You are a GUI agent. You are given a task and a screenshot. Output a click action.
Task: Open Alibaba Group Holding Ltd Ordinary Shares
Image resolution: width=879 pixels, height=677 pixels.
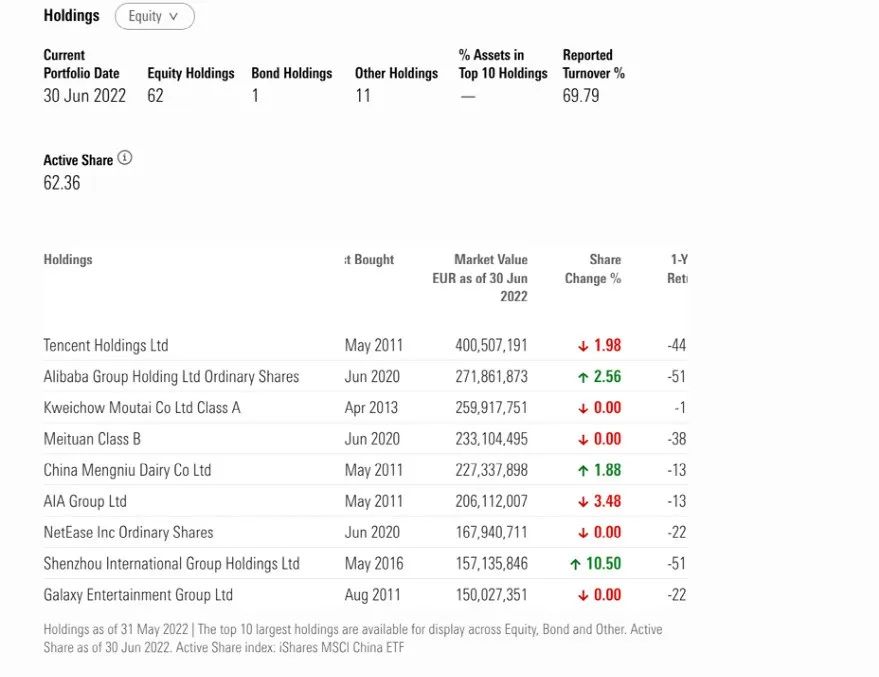click(x=171, y=377)
